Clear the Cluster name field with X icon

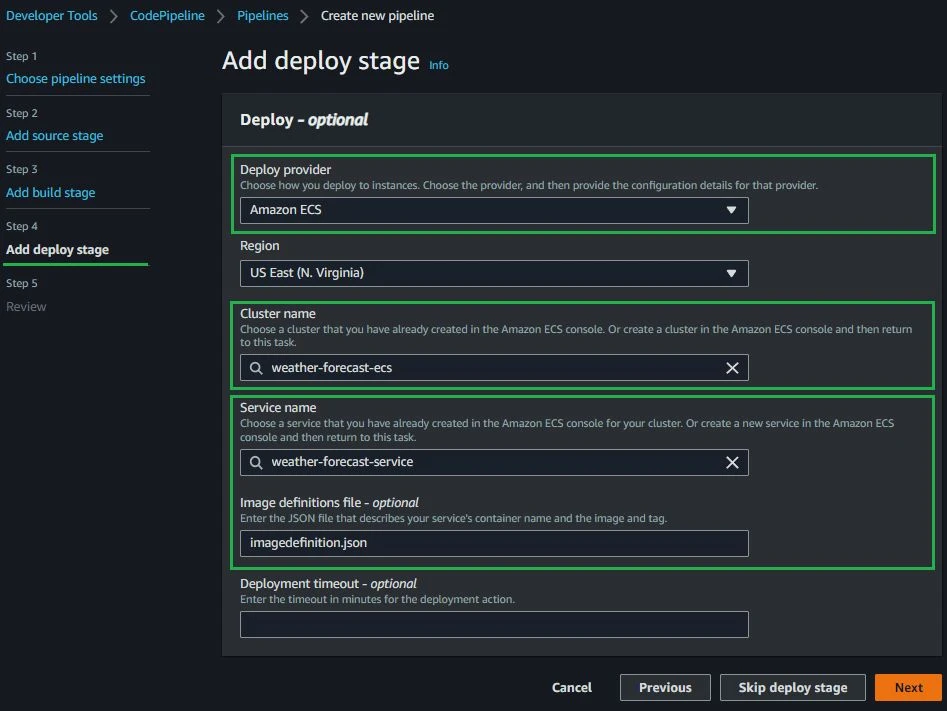coord(732,368)
